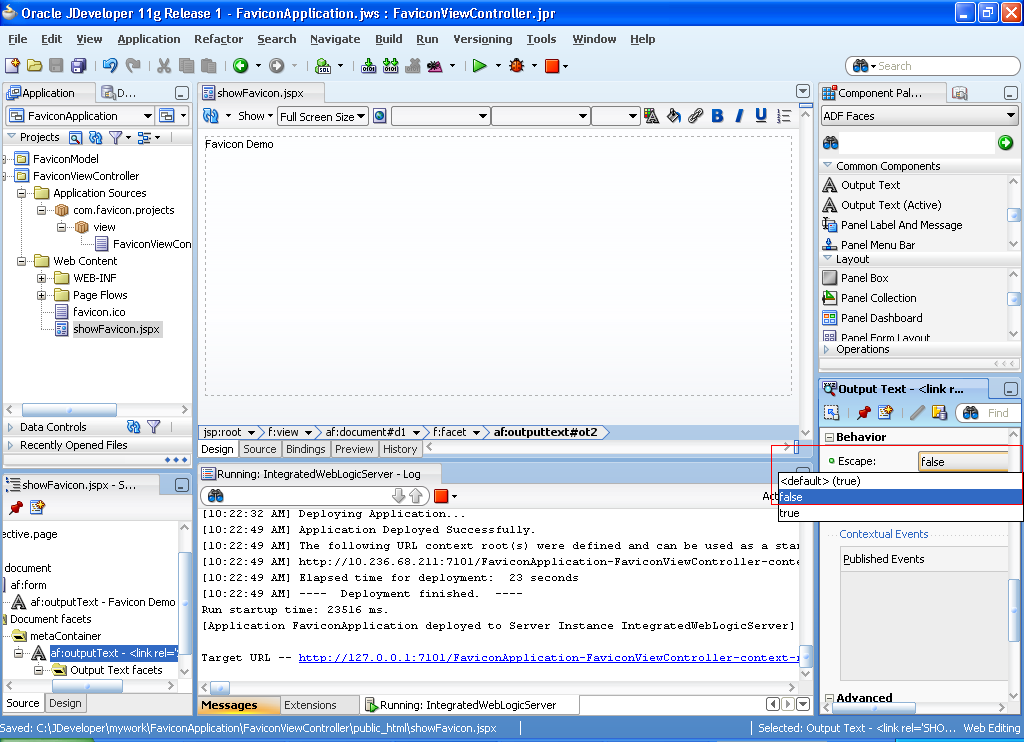Select favicon.ico in project tree

(99, 312)
